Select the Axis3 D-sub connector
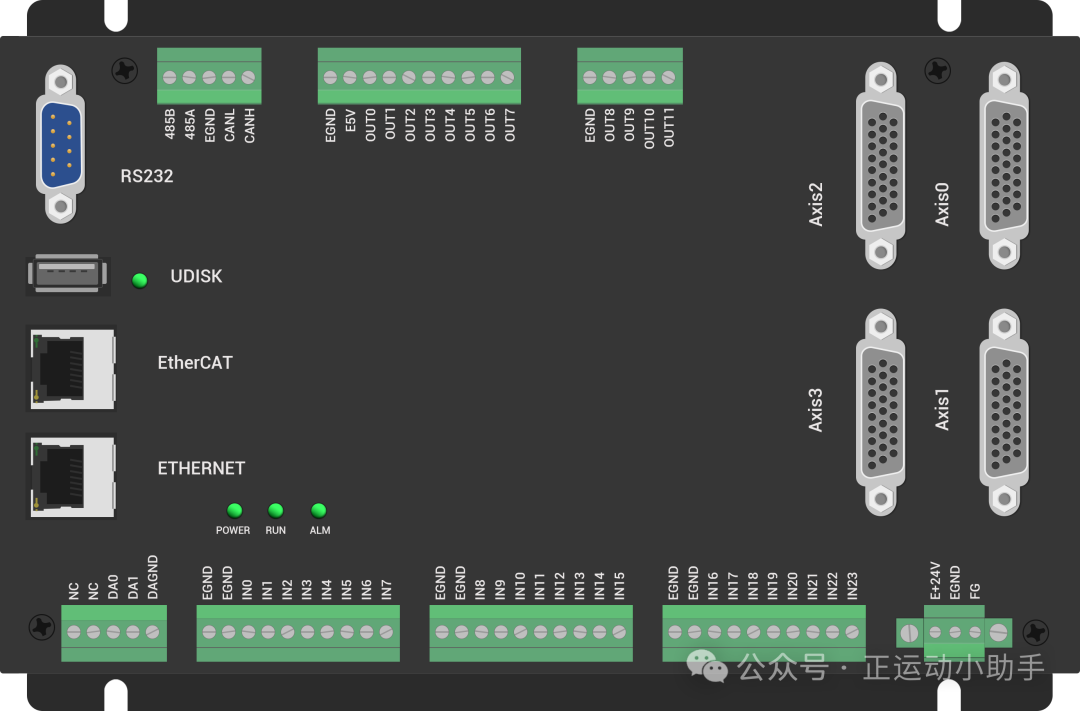This screenshot has width=1080, height=711. [880, 412]
